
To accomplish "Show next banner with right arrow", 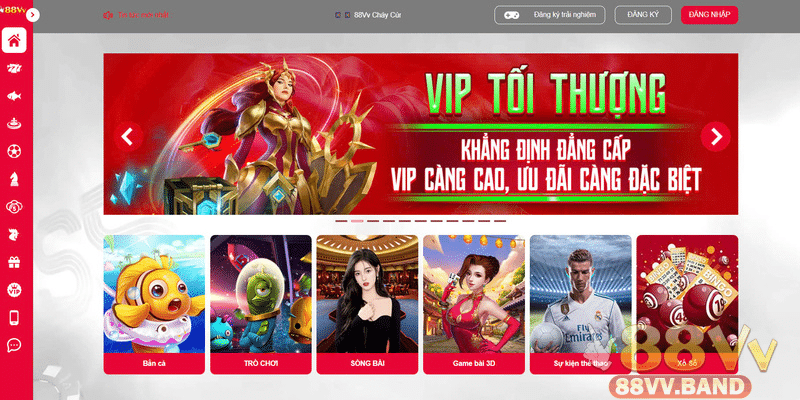I will pos(715,137).
